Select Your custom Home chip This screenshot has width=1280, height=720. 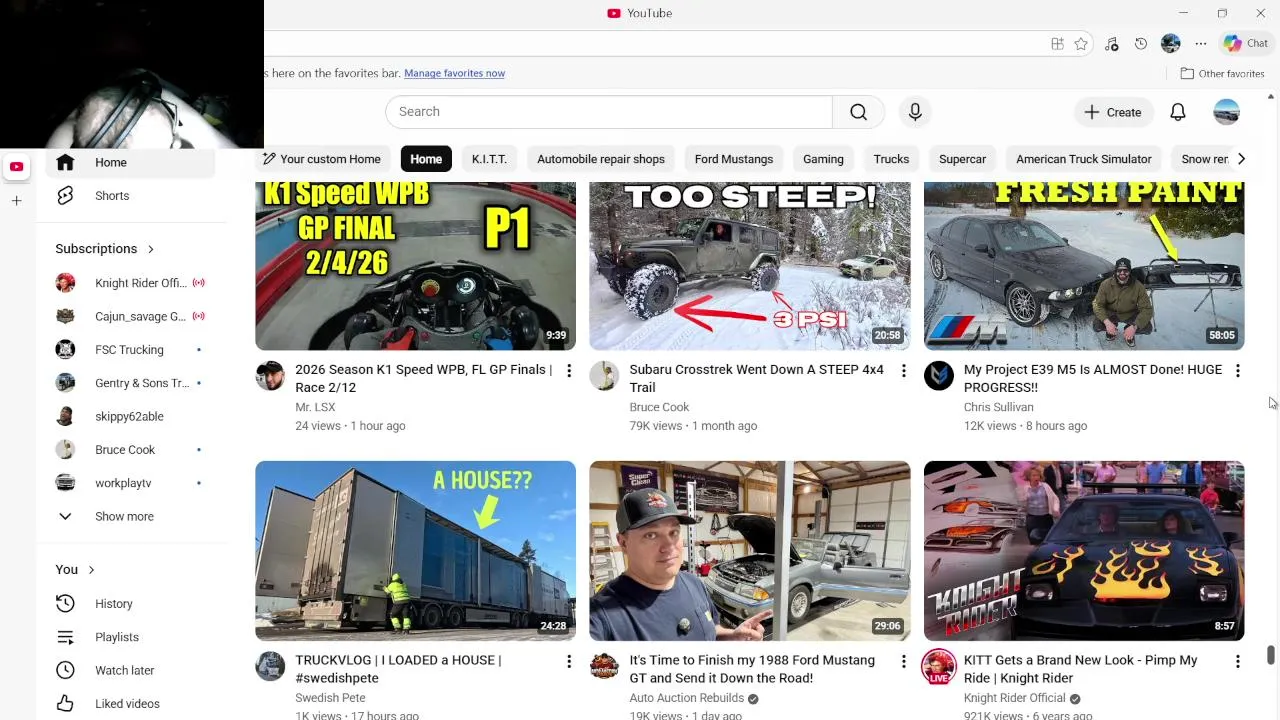tap(322, 159)
